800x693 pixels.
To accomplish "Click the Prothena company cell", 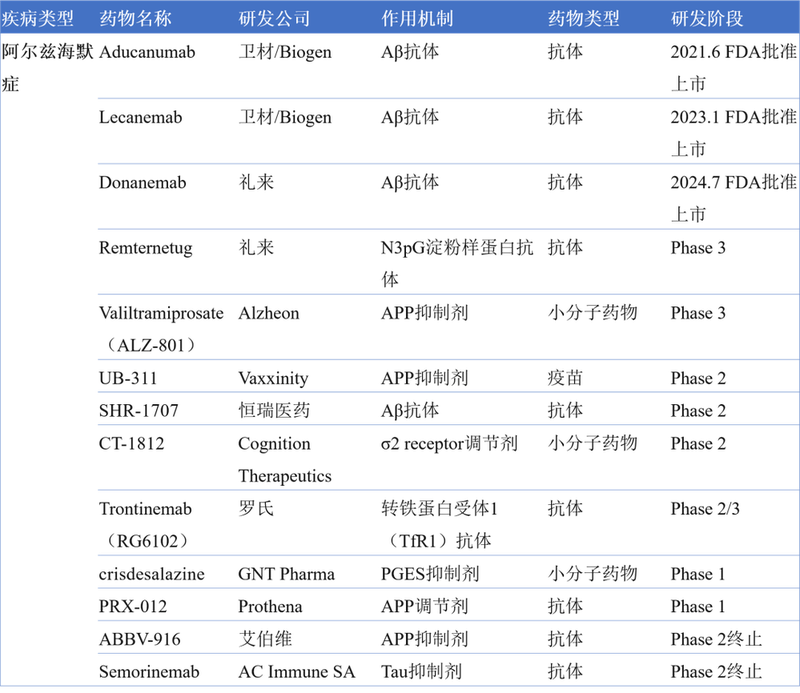I will [x=270, y=607].
